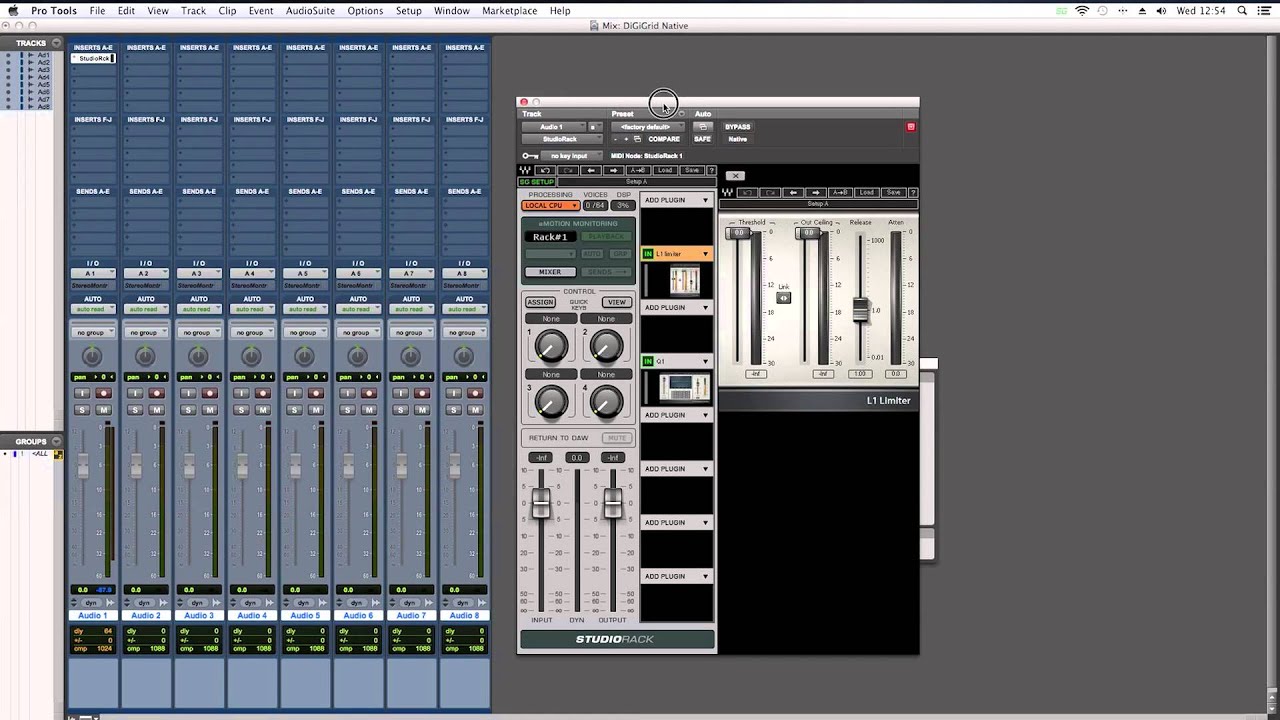This screenshot has width=1280, height=720.
Task: Open the Audio 2 auto read dropdown
Action: click(145, 309)
